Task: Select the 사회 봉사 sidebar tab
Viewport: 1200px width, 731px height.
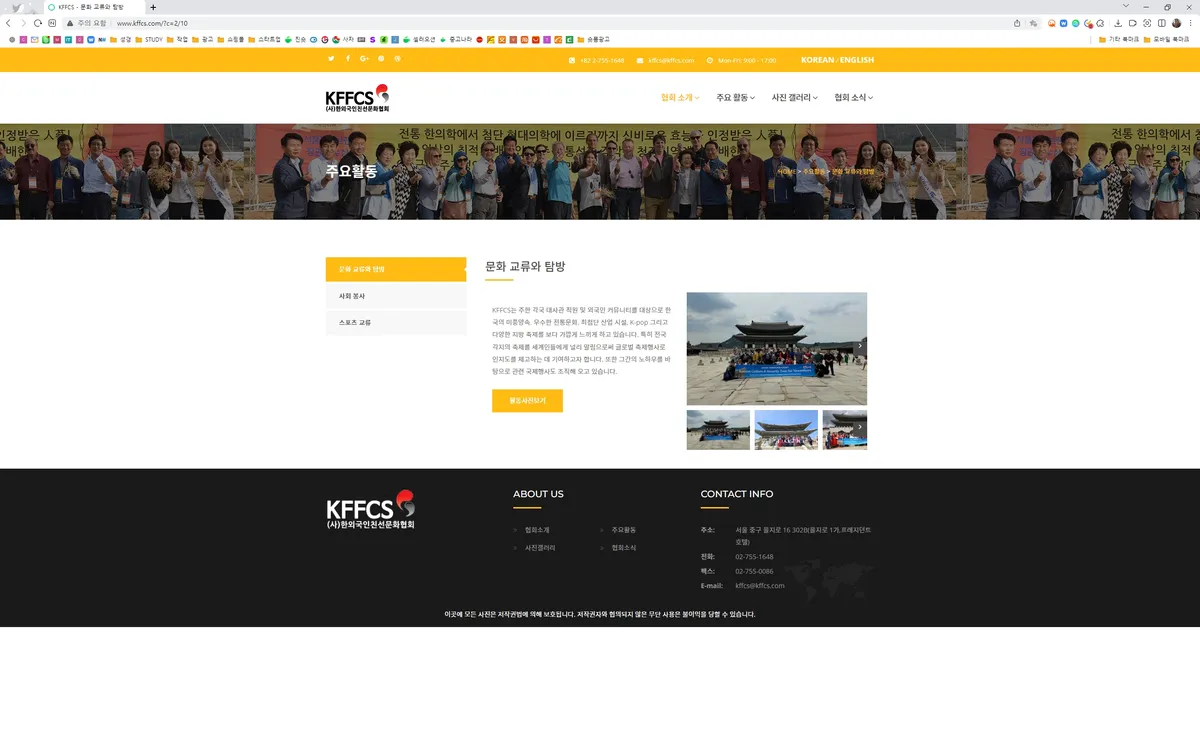Action: pyautogui.click(x=396, y=296)
